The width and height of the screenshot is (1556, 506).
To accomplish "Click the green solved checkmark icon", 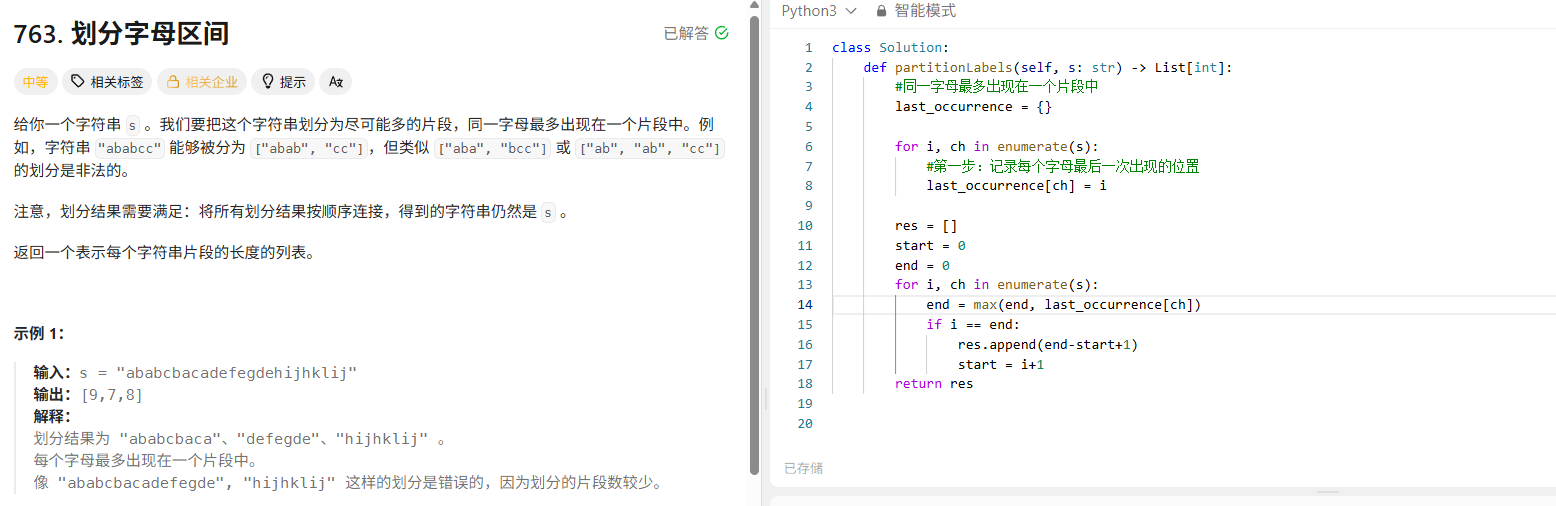I will (722, 34).
